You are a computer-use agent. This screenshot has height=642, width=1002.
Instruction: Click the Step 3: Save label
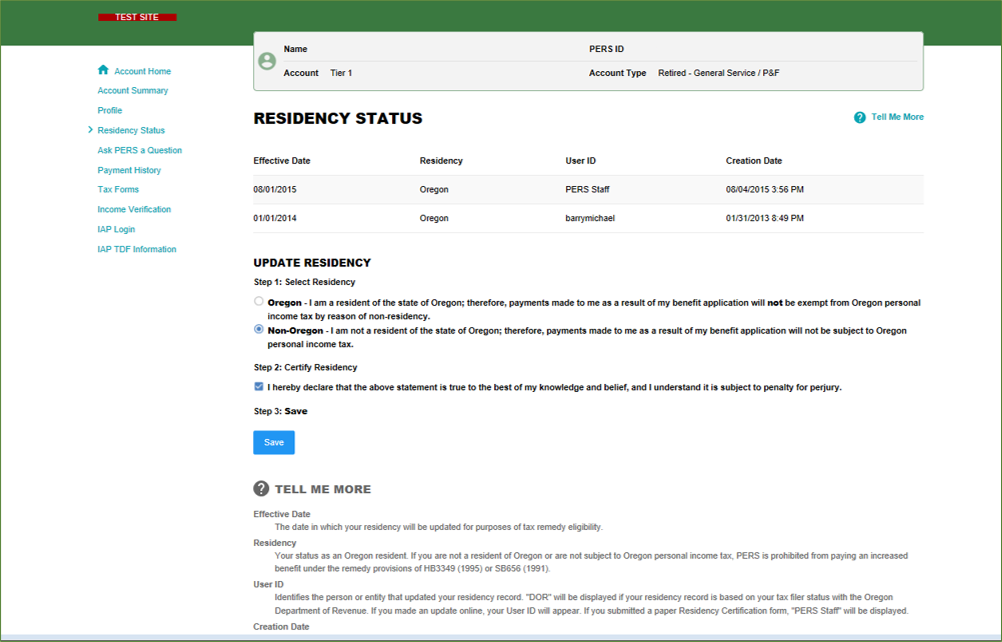281,411
